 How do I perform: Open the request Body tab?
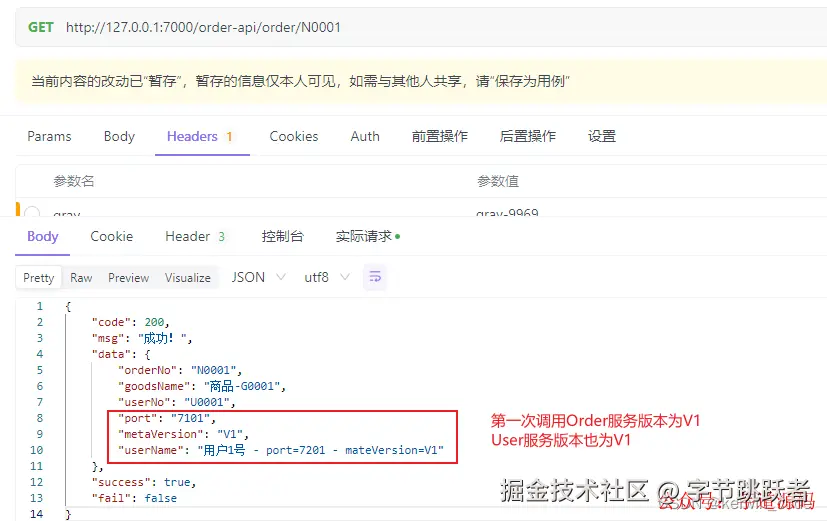[x=119, y=137]
